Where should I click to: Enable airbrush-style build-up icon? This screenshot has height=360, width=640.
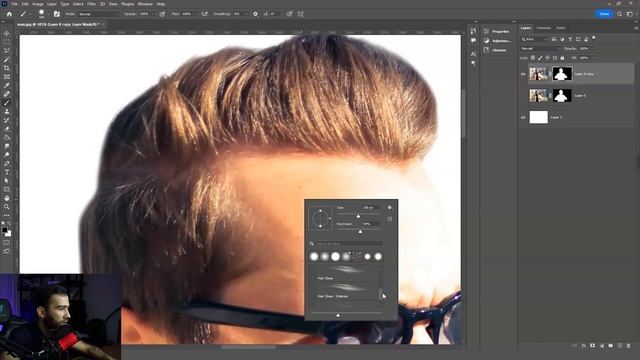(x=204, y=14)
